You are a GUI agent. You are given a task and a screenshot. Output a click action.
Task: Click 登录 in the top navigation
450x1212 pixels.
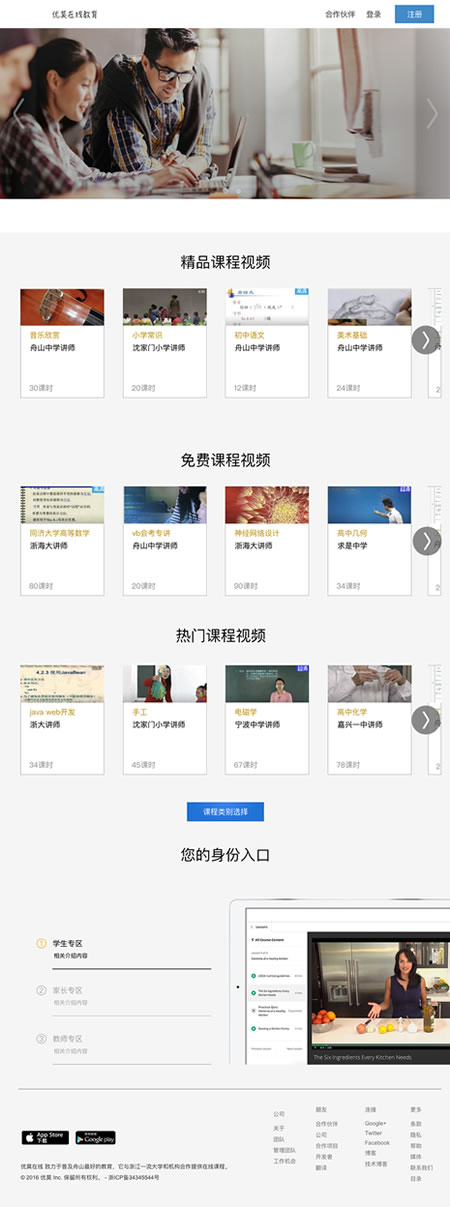[x=374, y=14]
